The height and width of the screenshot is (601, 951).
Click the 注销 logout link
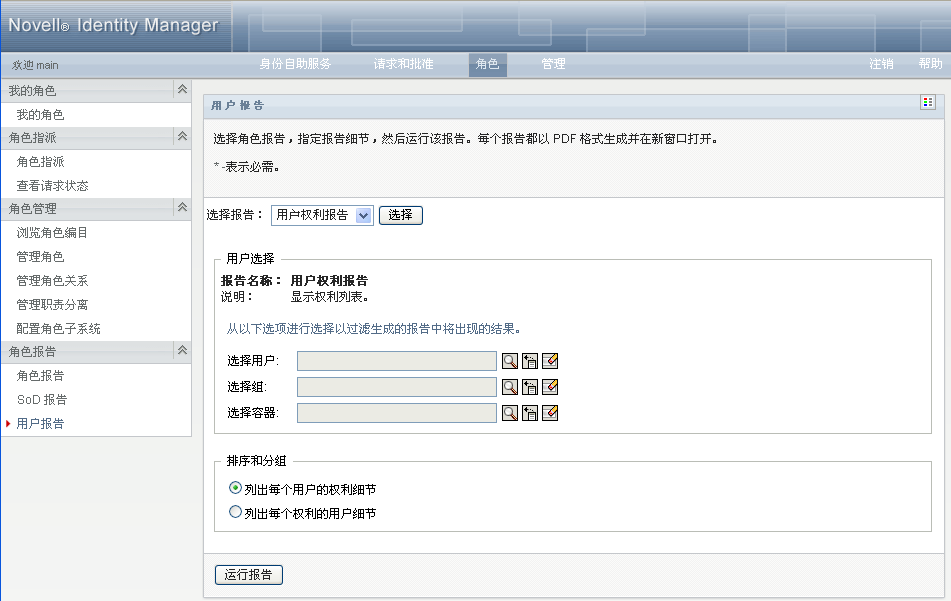[x=881, y=64]
